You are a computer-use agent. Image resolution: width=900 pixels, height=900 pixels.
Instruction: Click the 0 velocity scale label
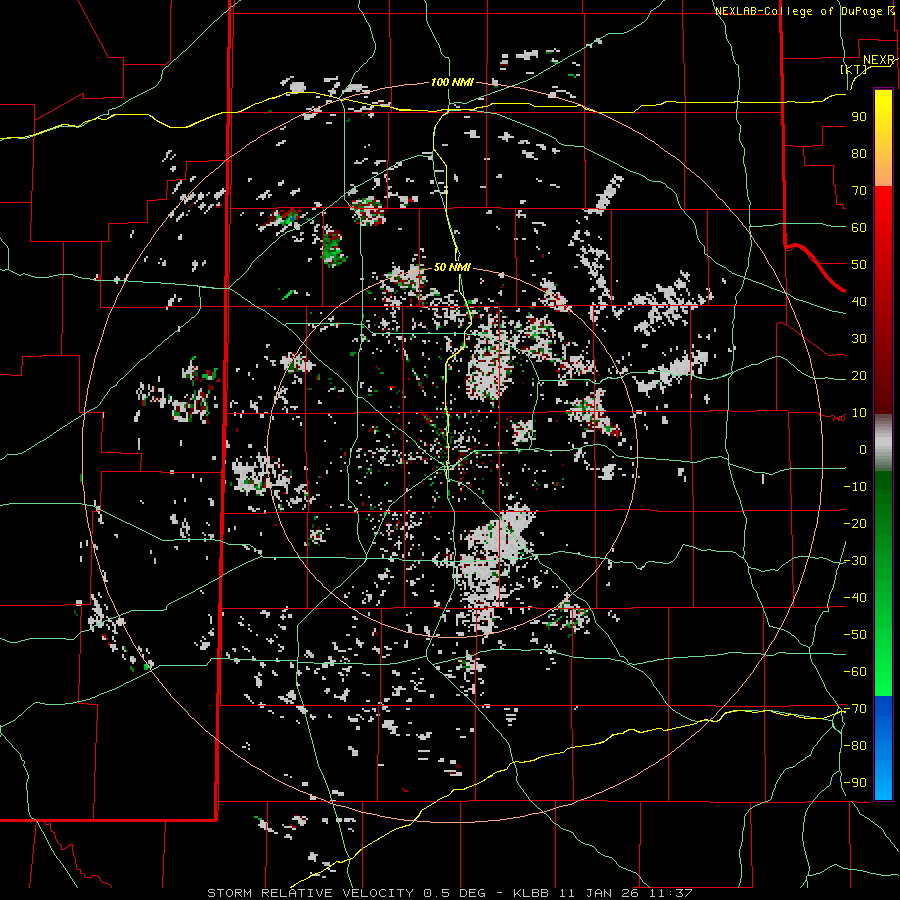pos(863,449)
